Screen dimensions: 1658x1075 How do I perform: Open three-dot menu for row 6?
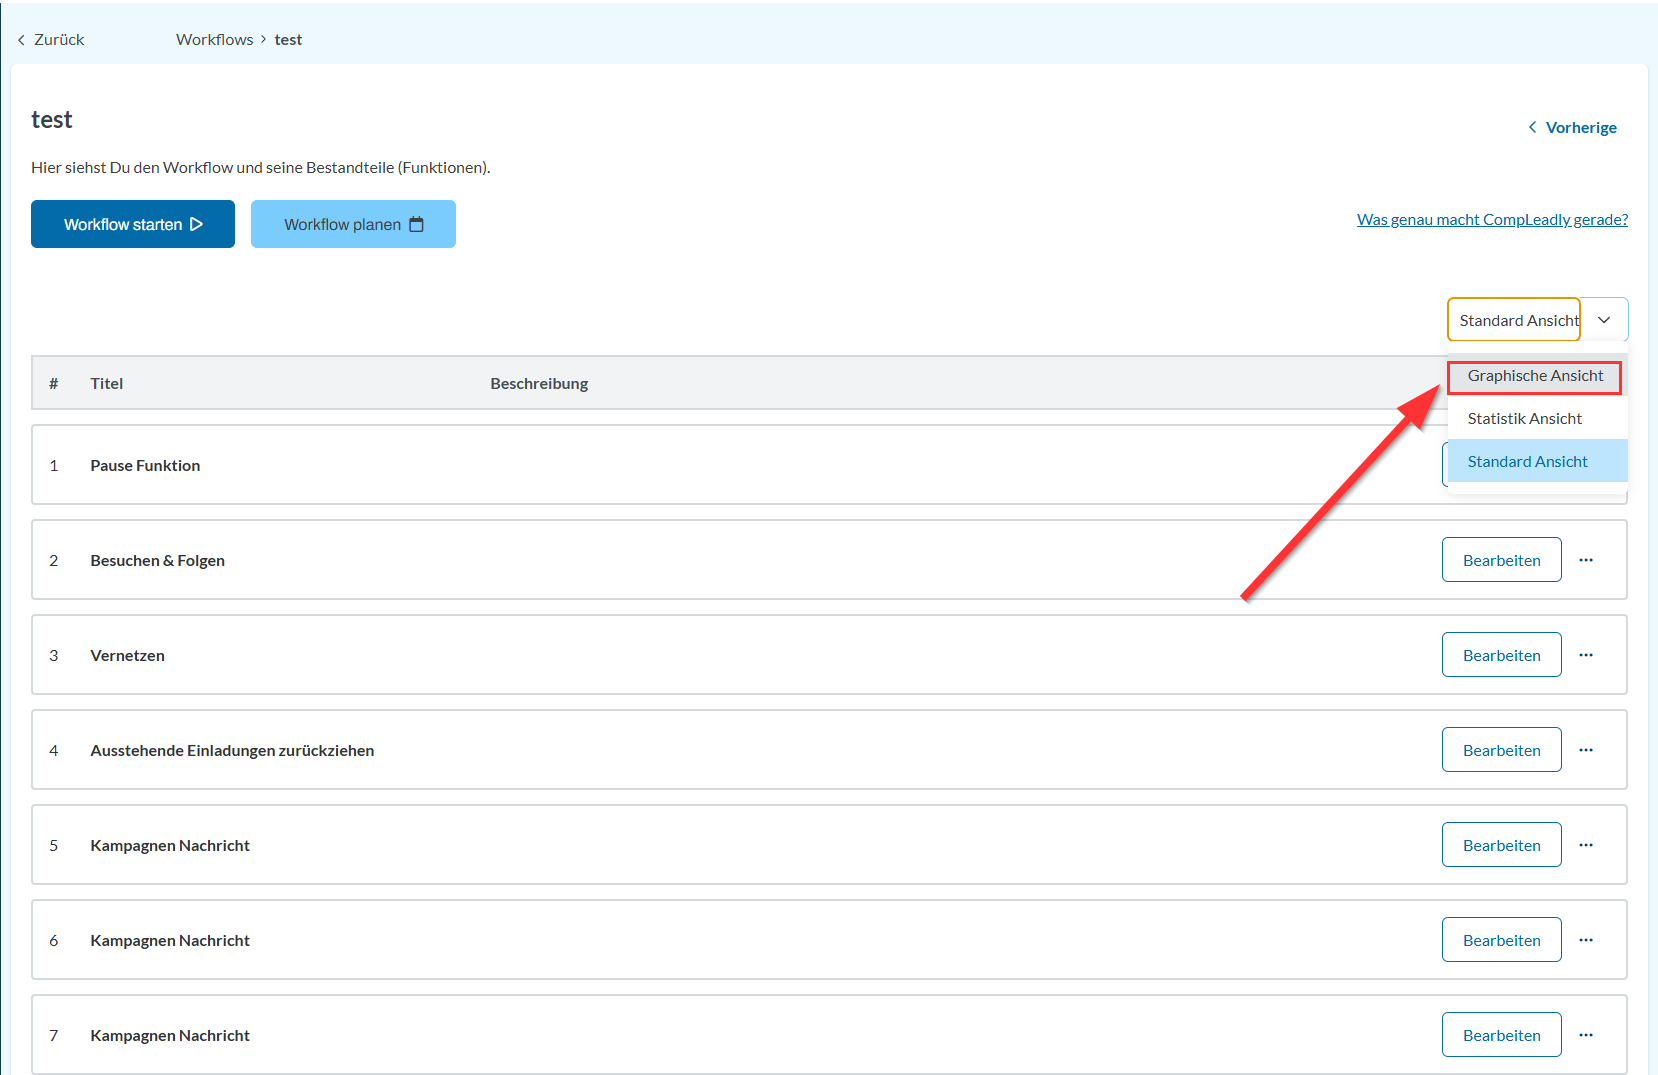(1585, 940)
